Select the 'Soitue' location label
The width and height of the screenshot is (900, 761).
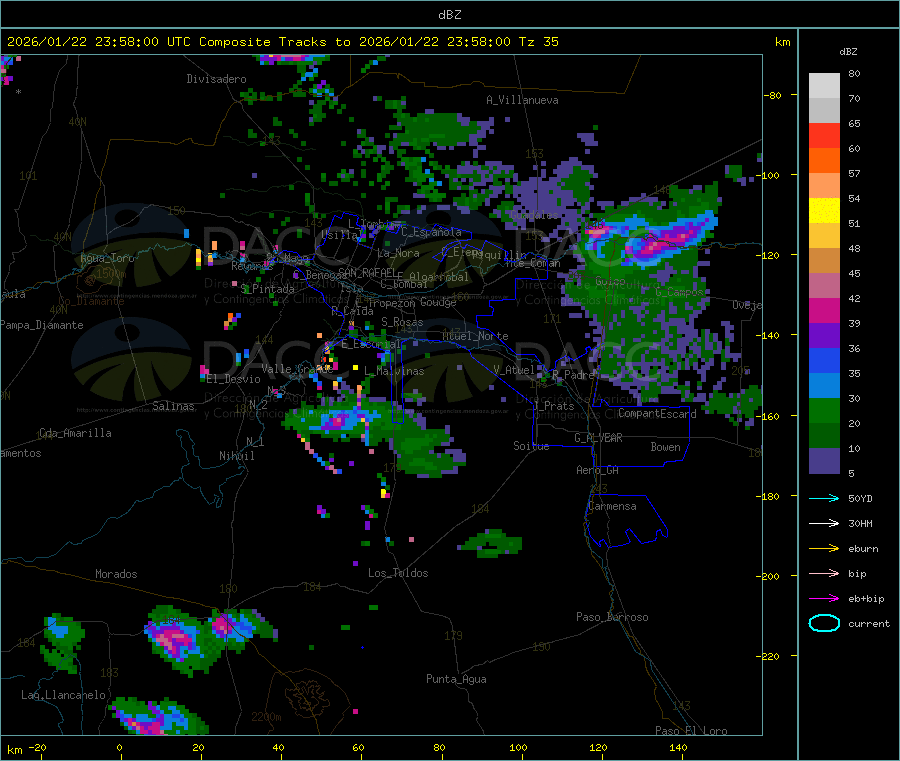[x=531, y=446]
